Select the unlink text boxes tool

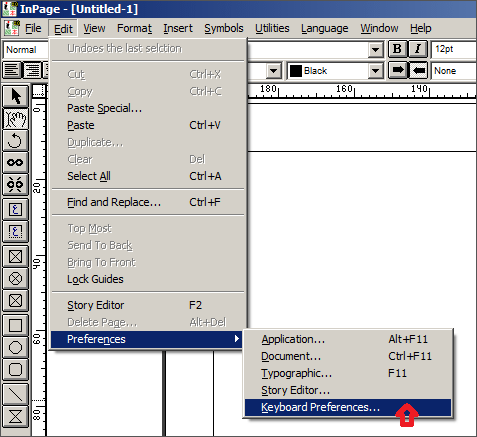15,184
